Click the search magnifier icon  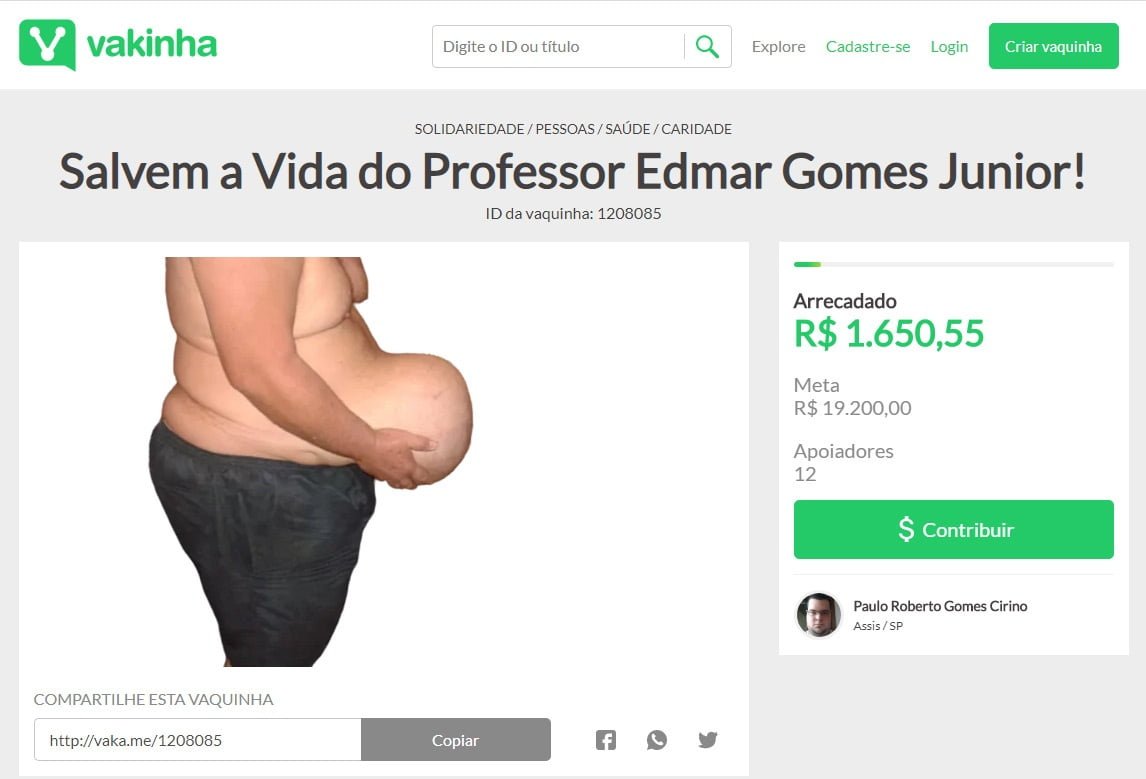(x=707, y=47)
